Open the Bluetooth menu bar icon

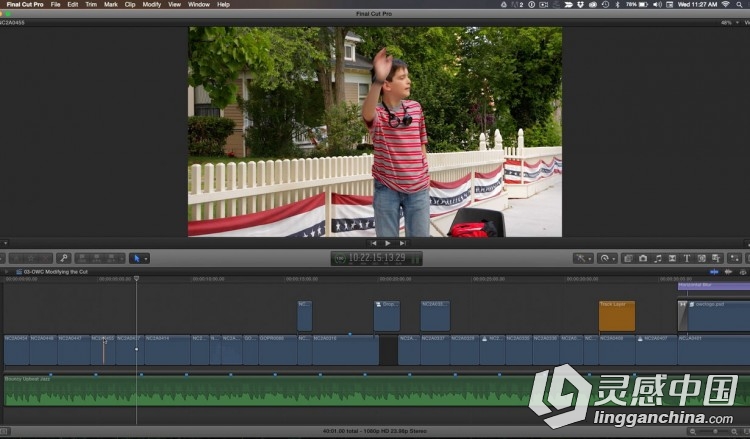tap(617, 4)
